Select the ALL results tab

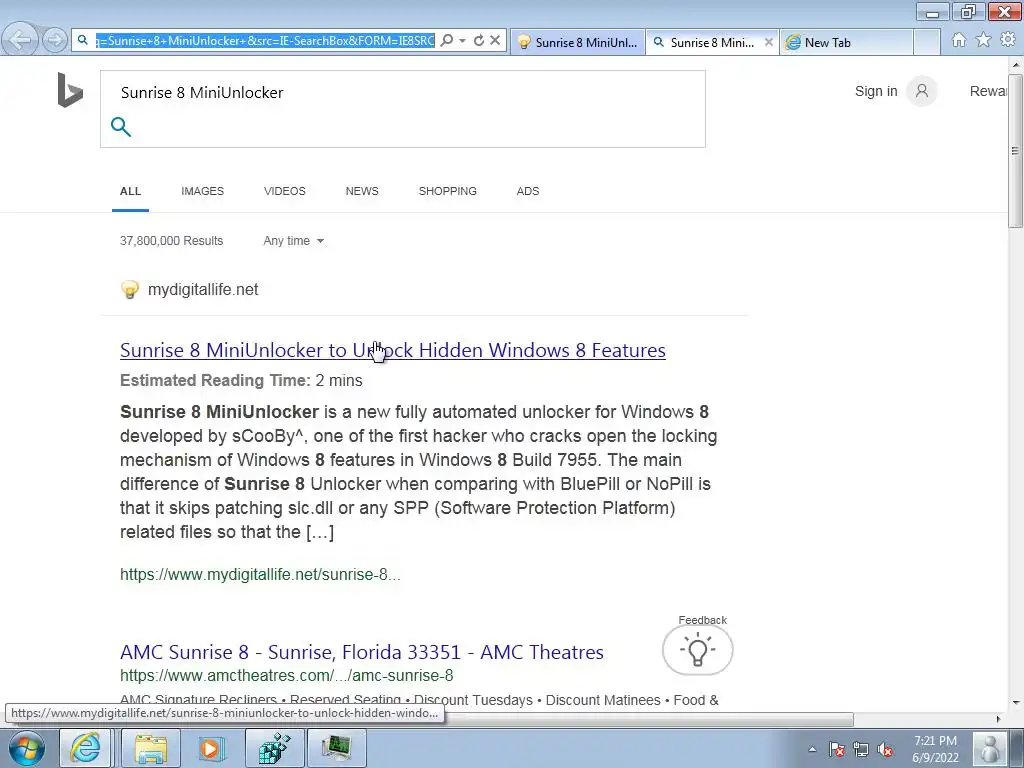(x=130, y=191)
